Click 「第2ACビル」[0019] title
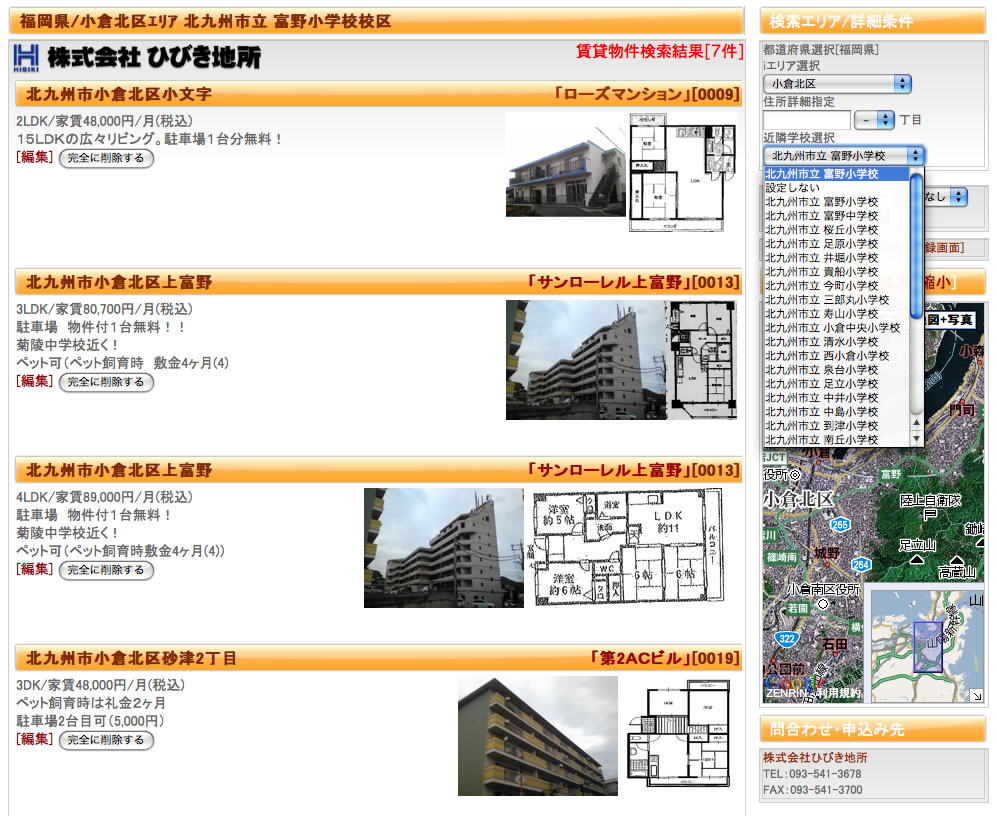 (x=664, y=658)
